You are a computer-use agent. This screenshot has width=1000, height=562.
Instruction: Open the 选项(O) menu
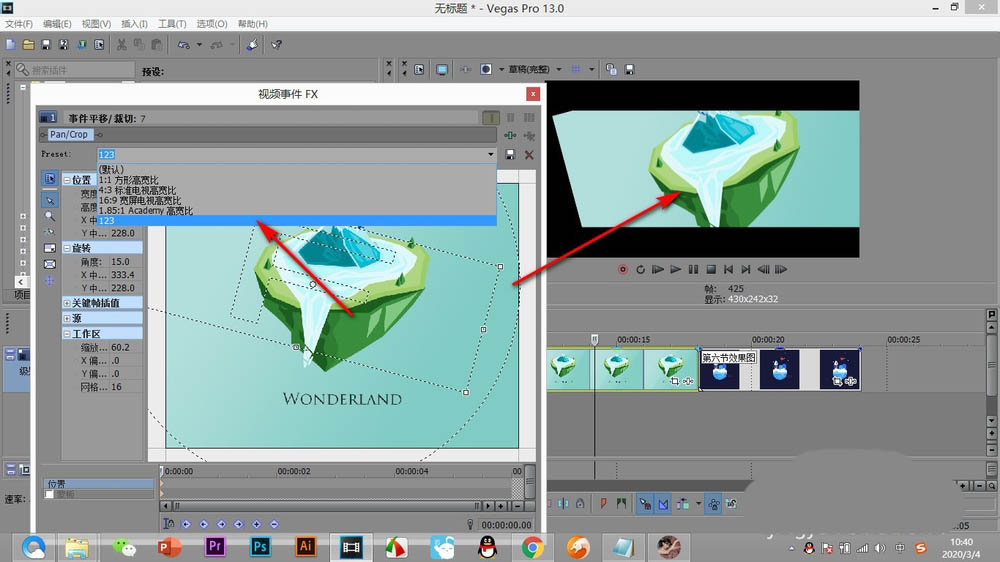[x=212, y=24]
